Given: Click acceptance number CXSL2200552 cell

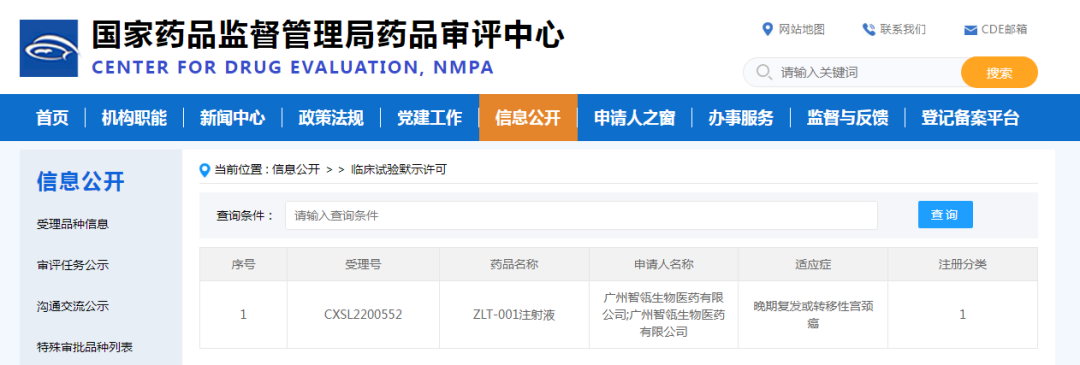Looking at the screenshot, I should tap(363, 315).
